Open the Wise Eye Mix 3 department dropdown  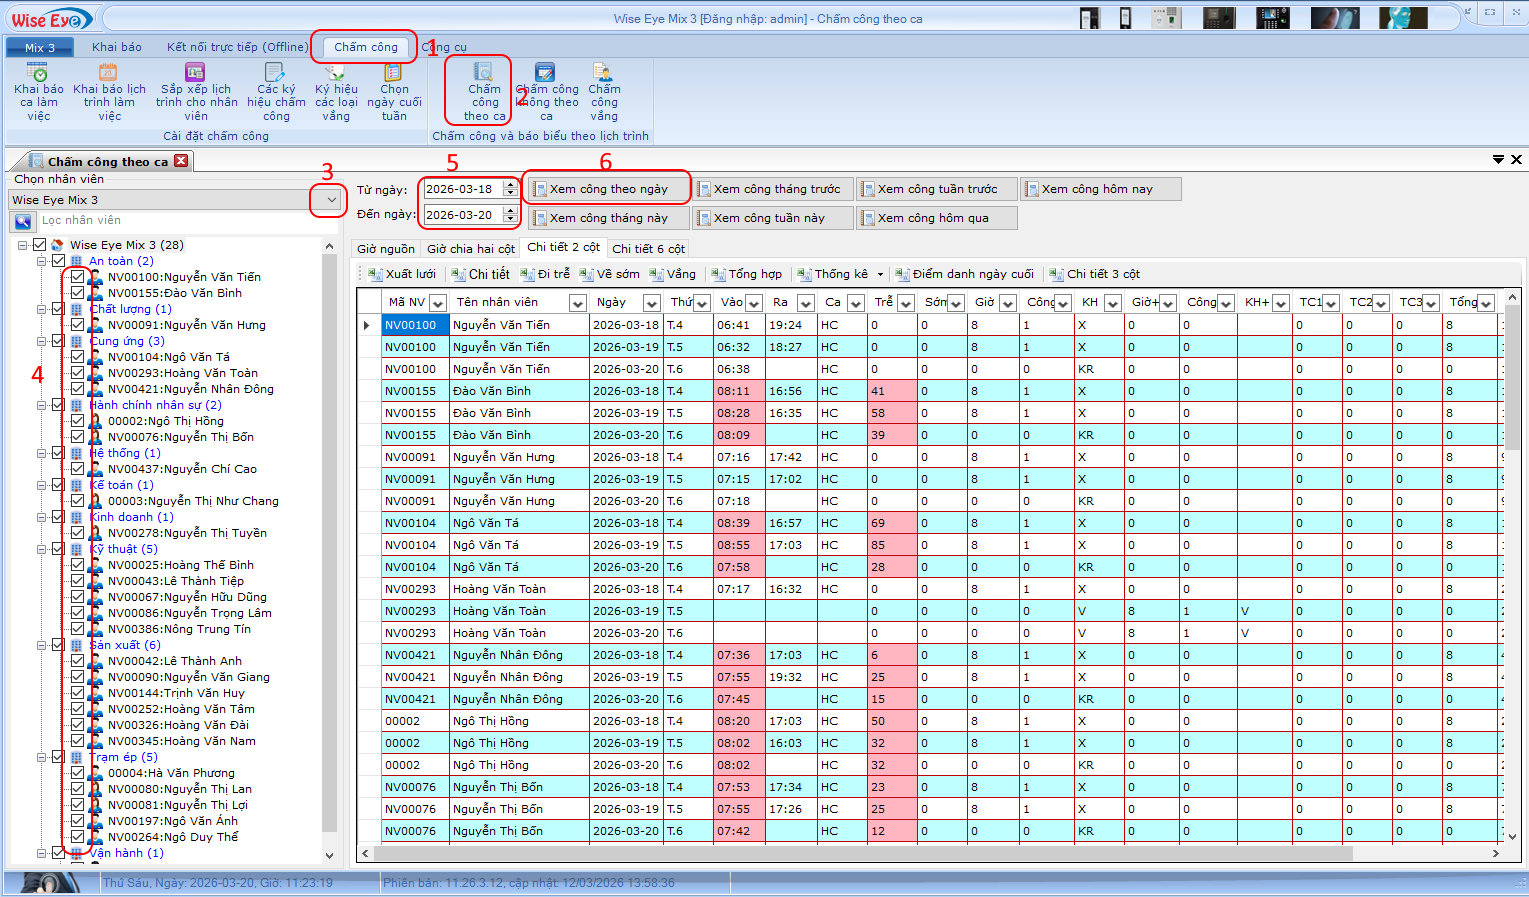point(330,200)
